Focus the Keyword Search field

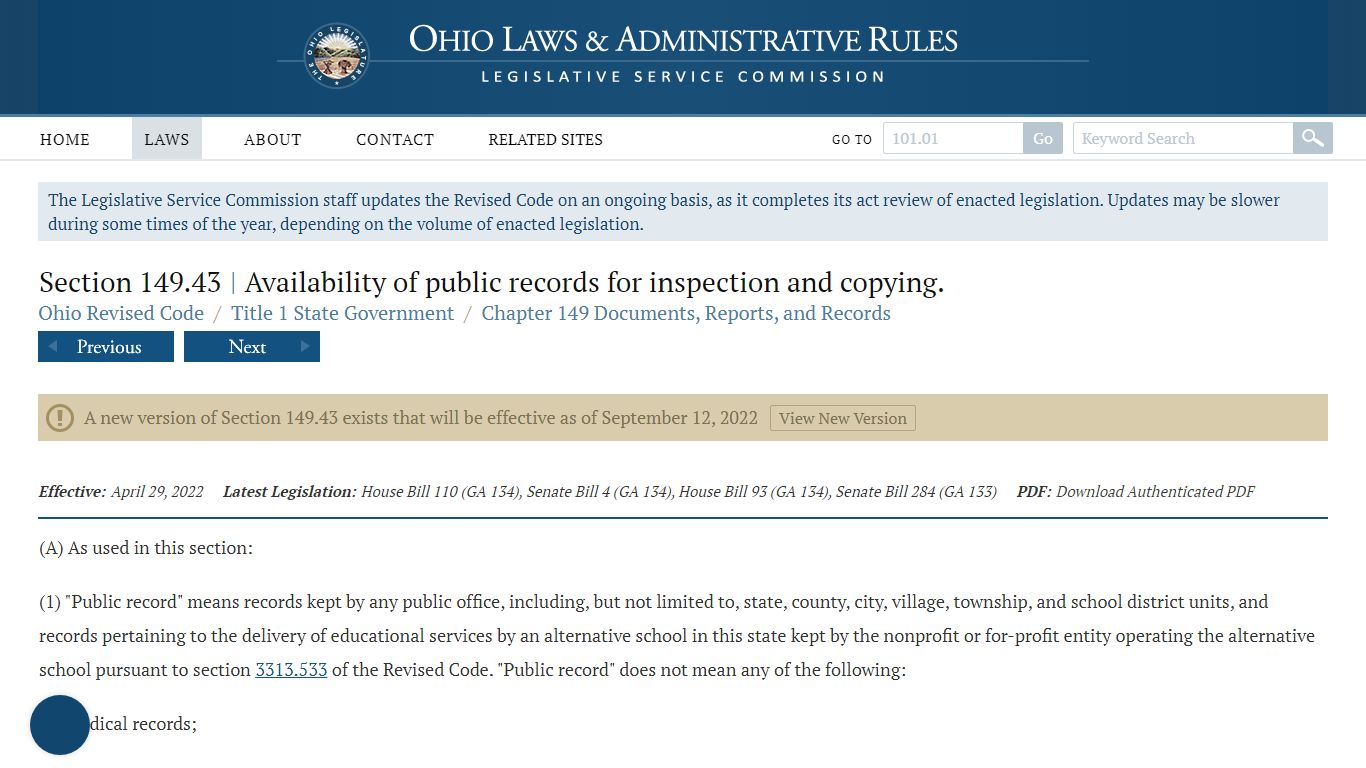click(1183, 138)
